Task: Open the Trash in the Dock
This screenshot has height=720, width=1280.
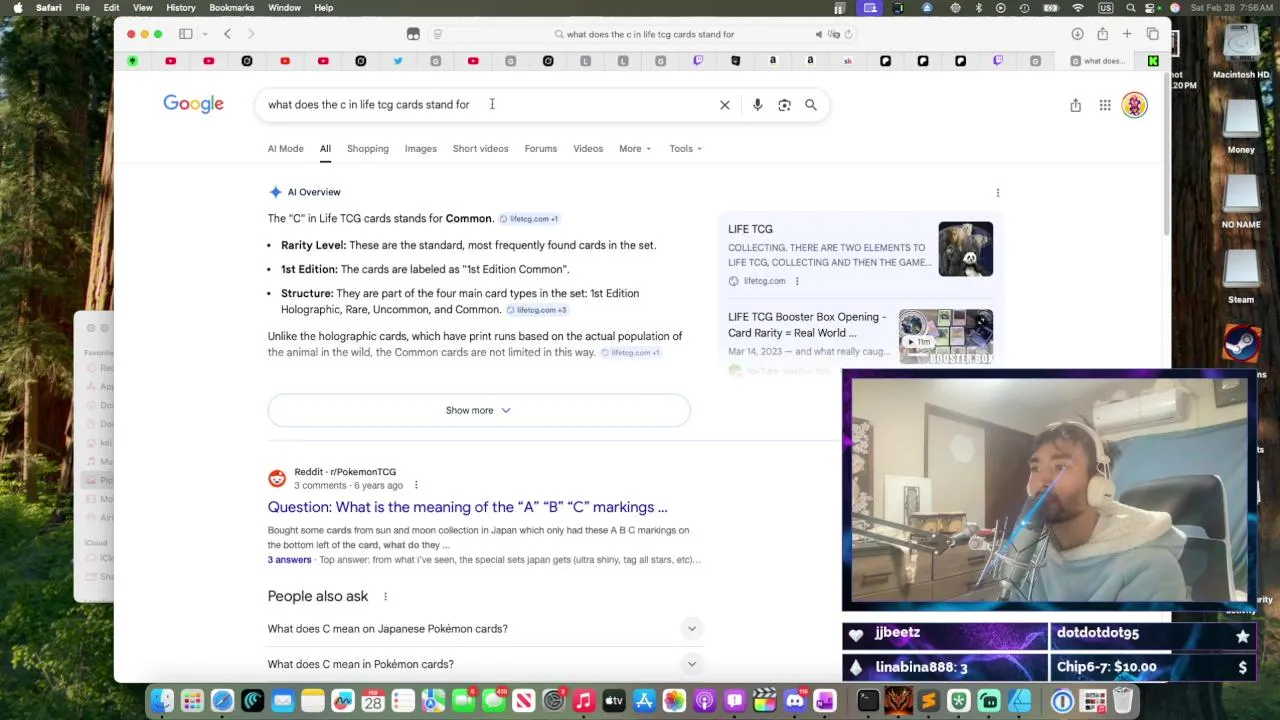Action: click(x=1123, y=701)
